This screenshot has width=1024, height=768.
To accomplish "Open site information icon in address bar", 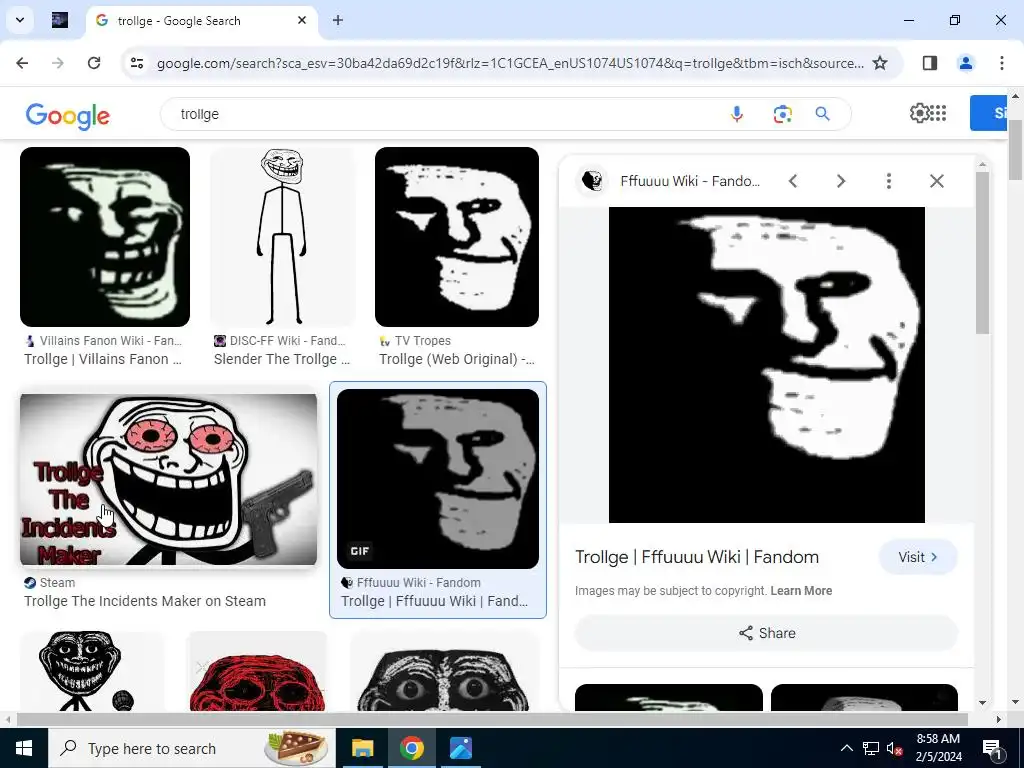I will coord(137,63).
